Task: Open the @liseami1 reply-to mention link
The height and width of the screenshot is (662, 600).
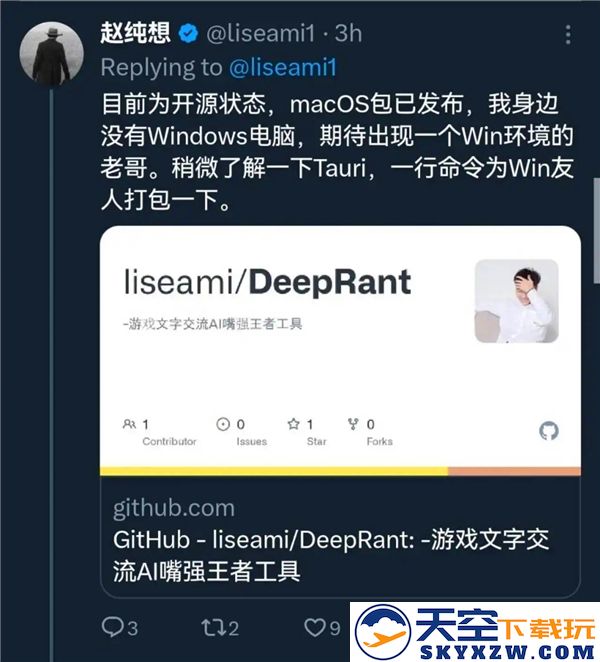Action: click(x=283, y=67)
